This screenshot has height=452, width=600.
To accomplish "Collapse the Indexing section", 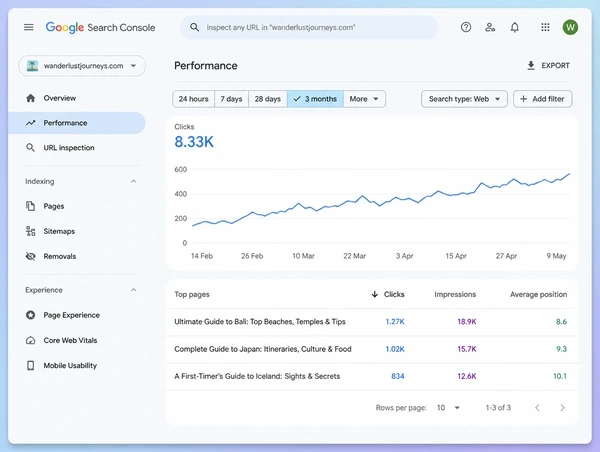I will click(133, 181).
